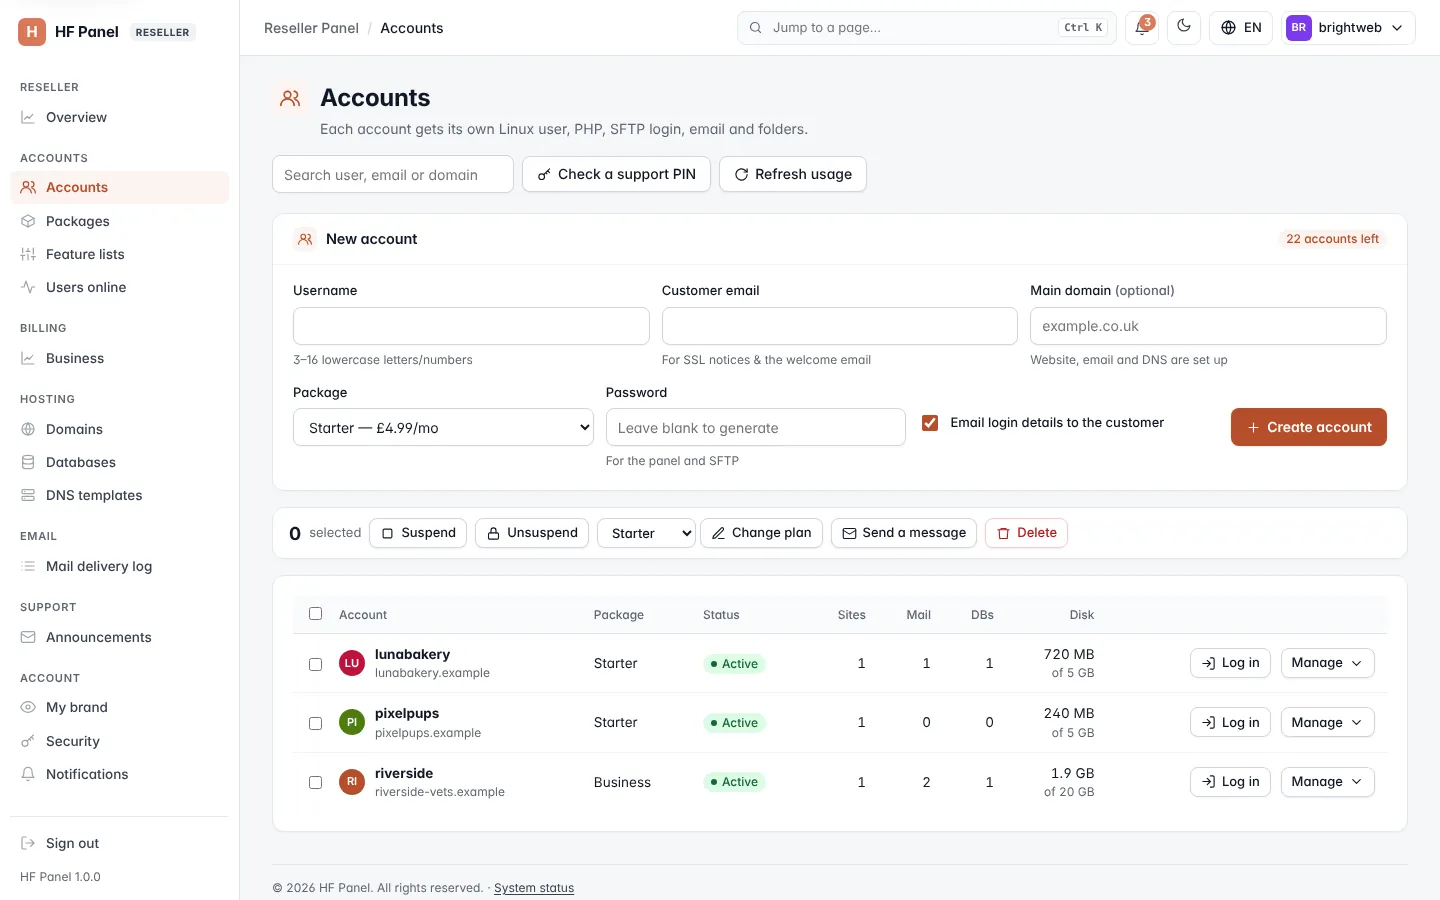Open DNS templates in the sidebar
The height and width of the screenshot is (900, 1440).
point(120,495)
